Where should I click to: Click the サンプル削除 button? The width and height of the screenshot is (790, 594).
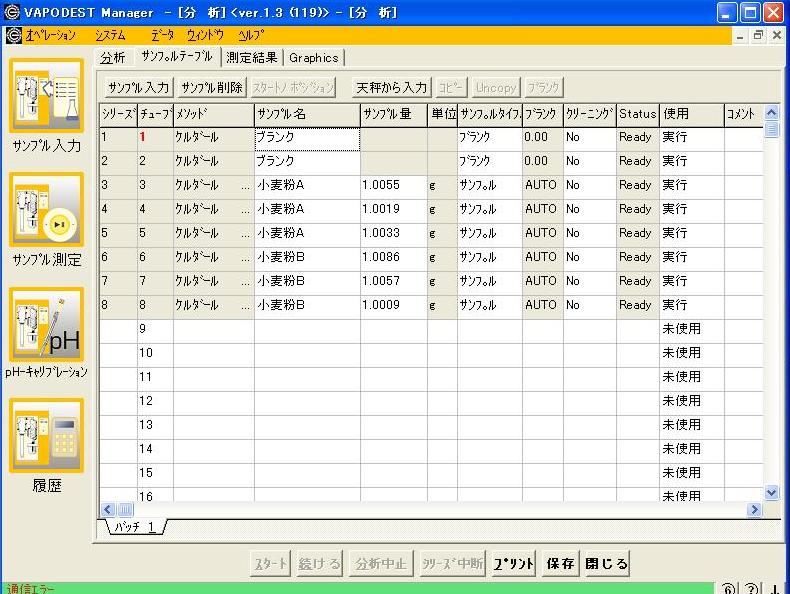212,88
